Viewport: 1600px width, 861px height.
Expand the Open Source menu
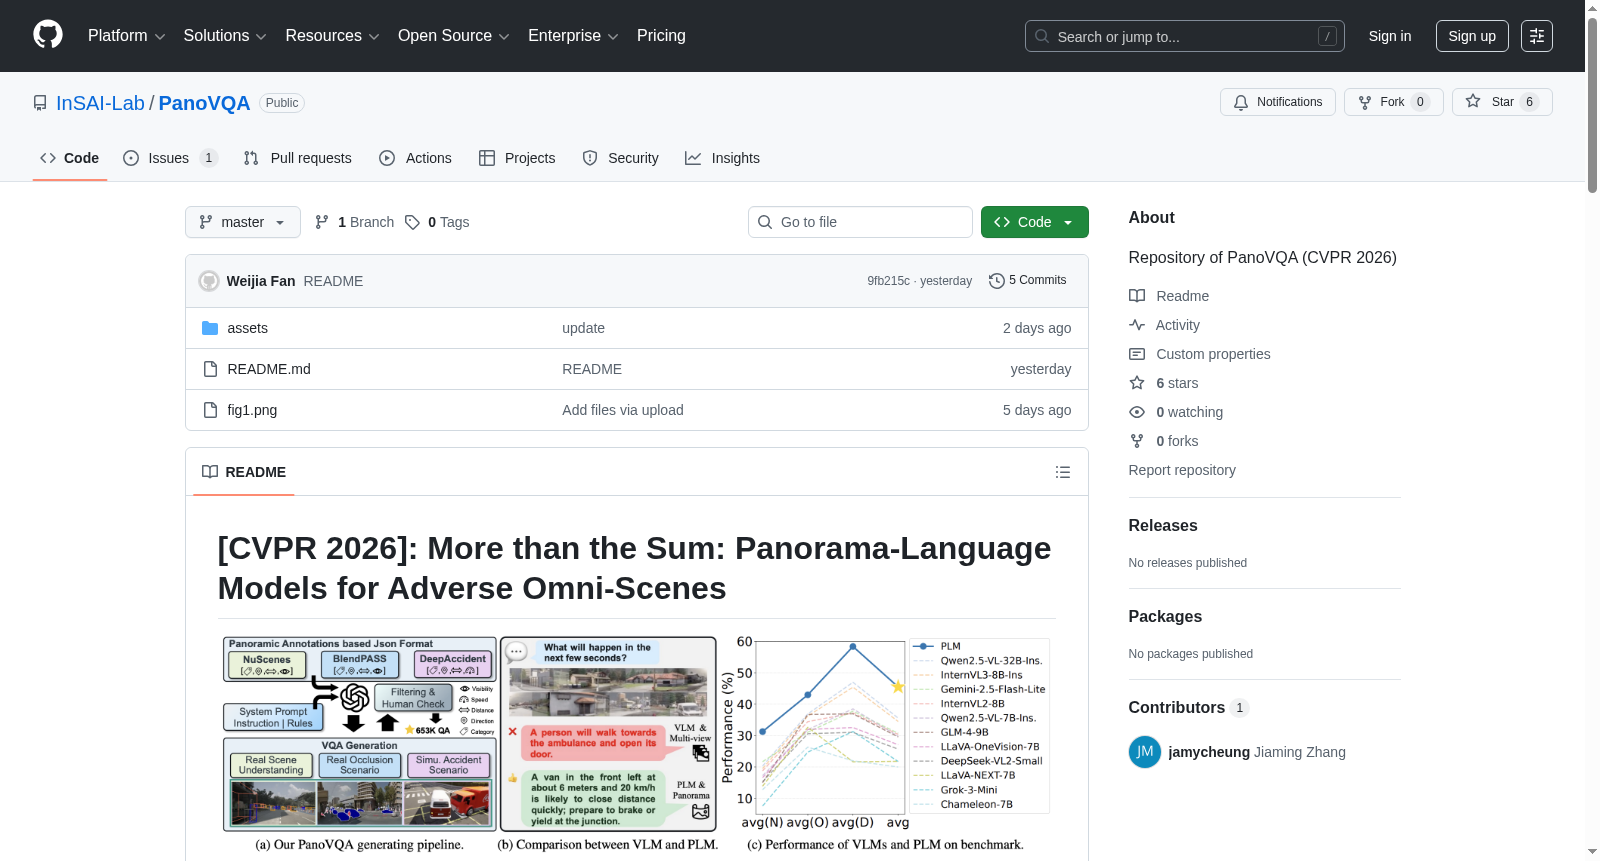pos(454,36)
